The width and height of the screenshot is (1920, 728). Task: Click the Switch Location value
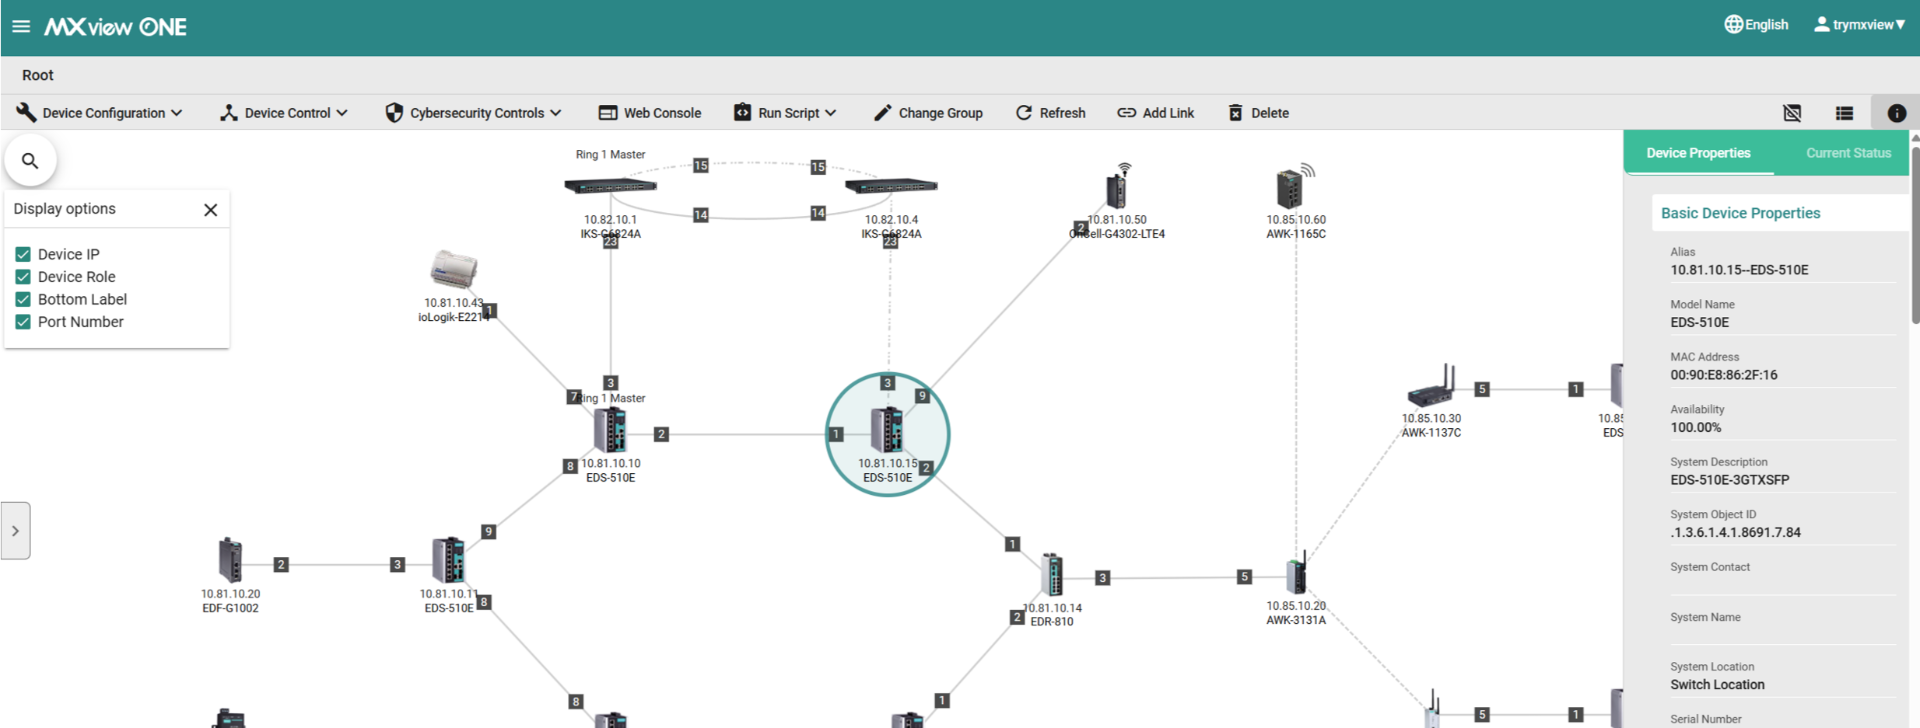click(x=1717, y=685)
